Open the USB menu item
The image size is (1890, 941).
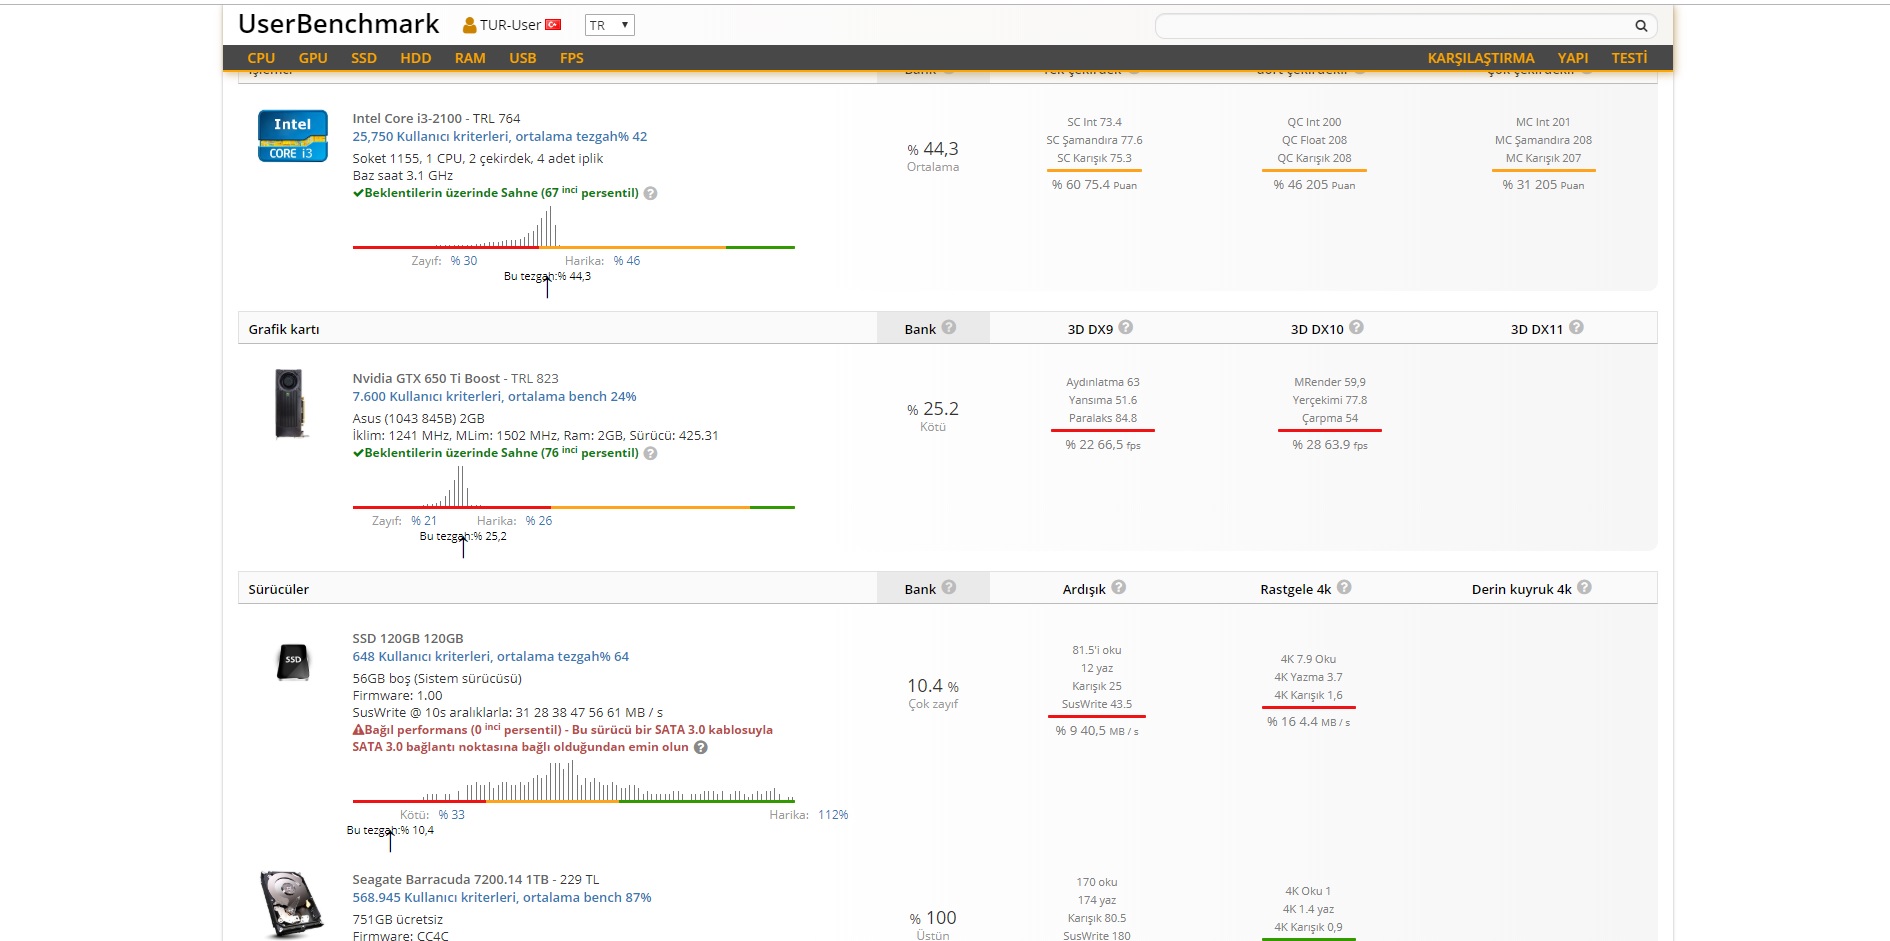pos(523,58)
